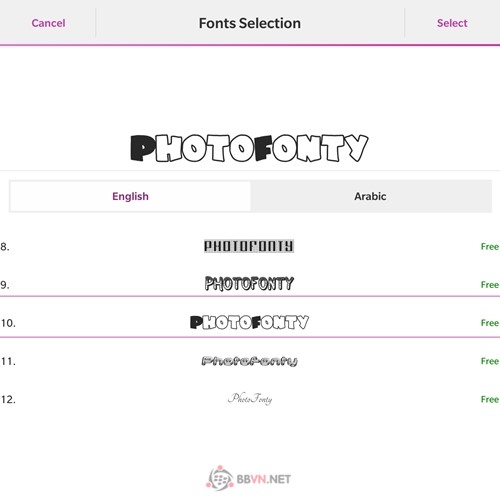Click the number 10 list index

click(8, 323)
